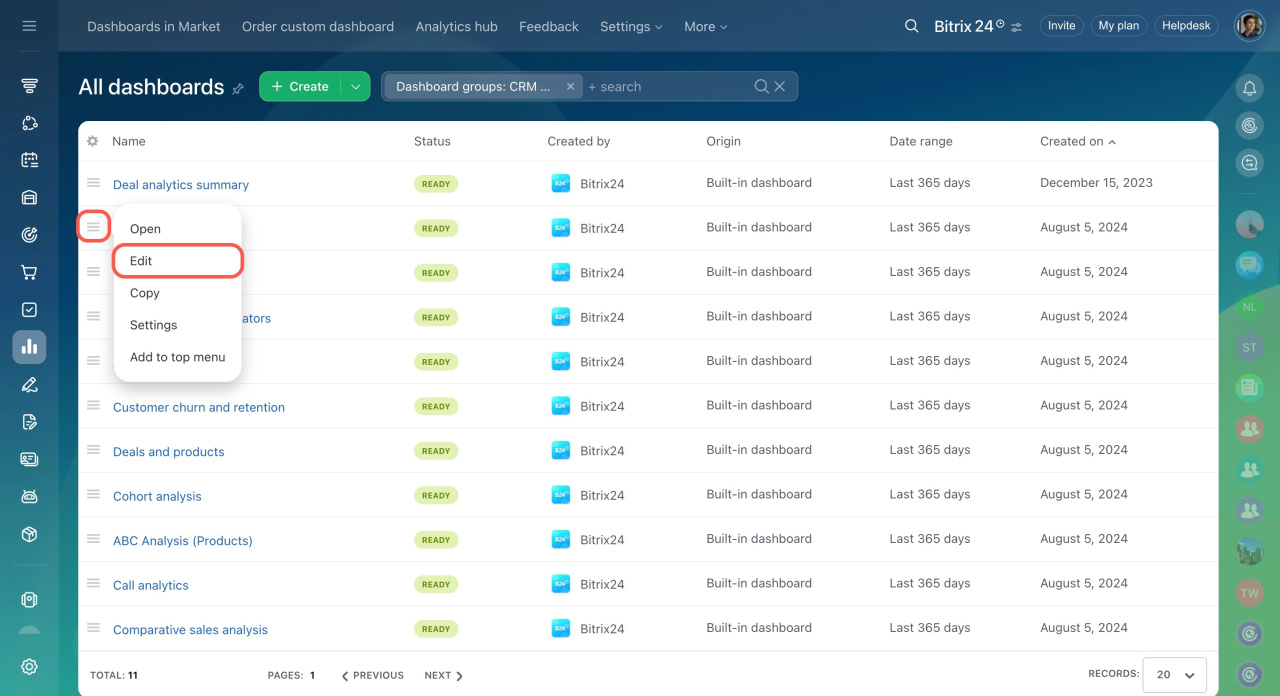
Task: Open the notifications bell icon
Action: pos(1249,88)
